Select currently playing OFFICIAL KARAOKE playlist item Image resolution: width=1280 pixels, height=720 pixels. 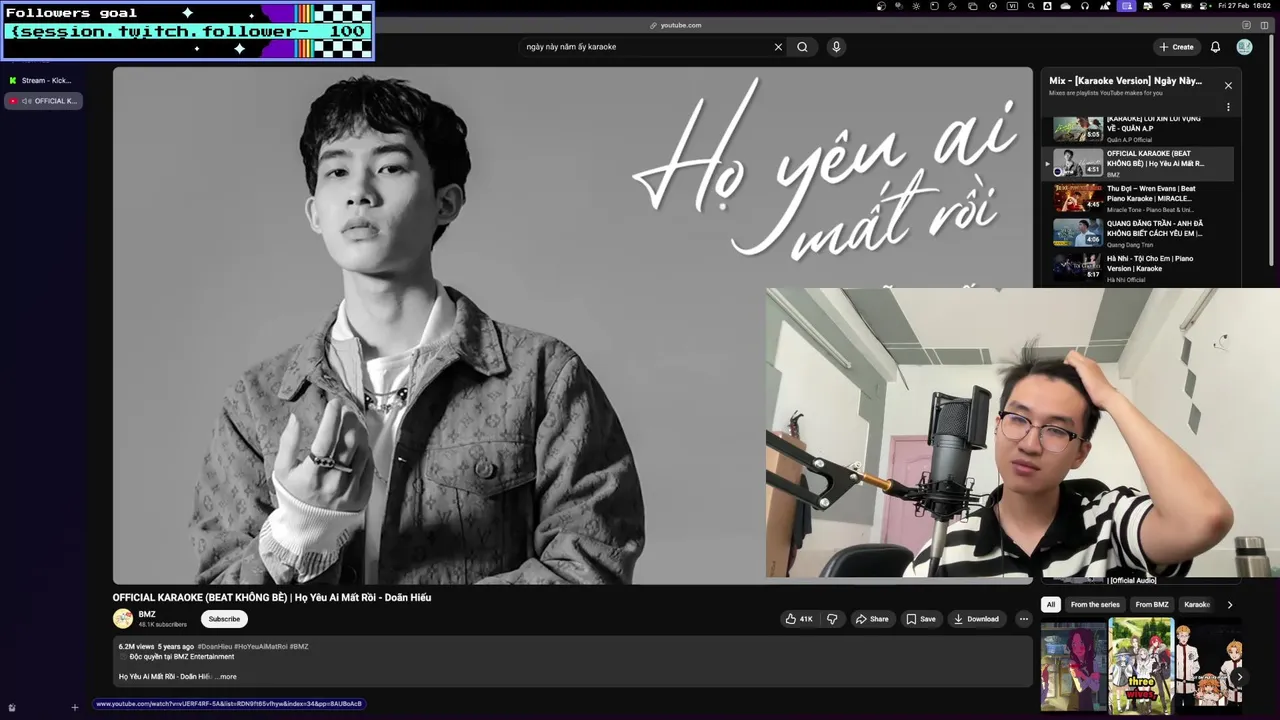click(1139, 163)
